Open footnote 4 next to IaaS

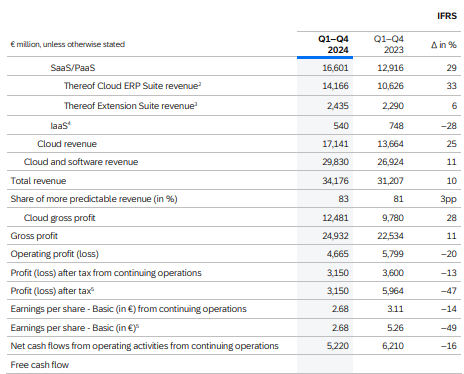click(x=69, y=124)
